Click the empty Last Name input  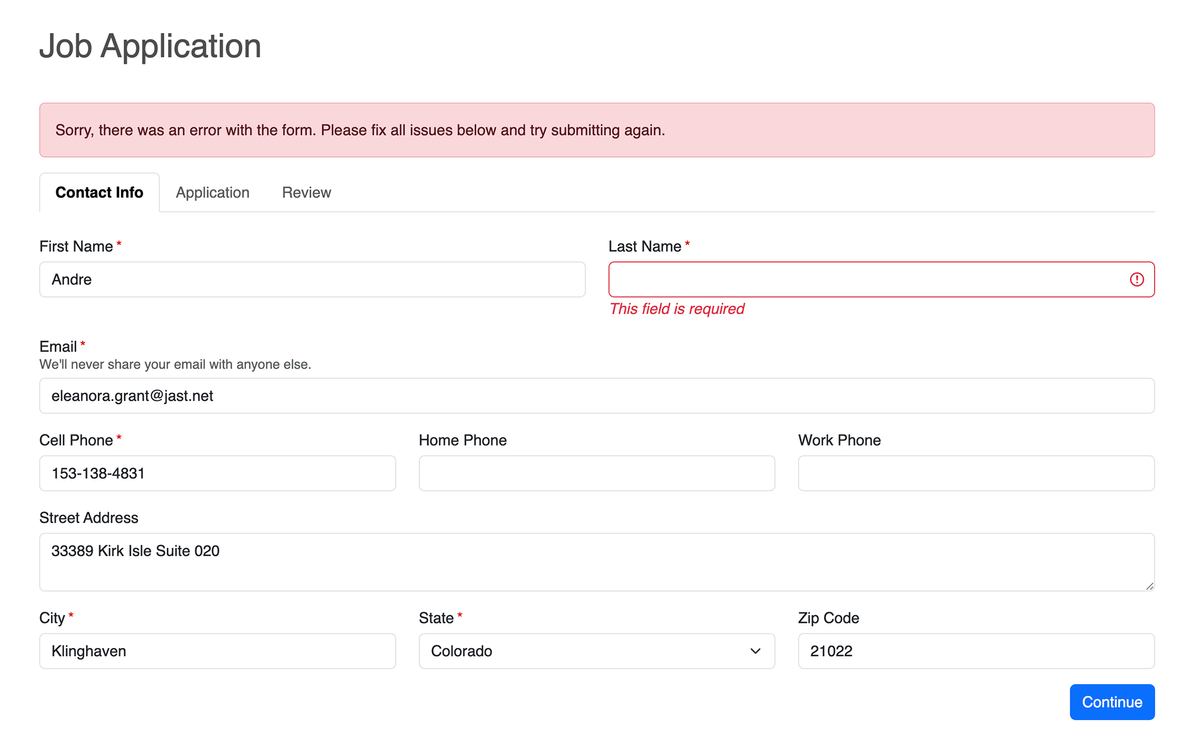[865, 280]
